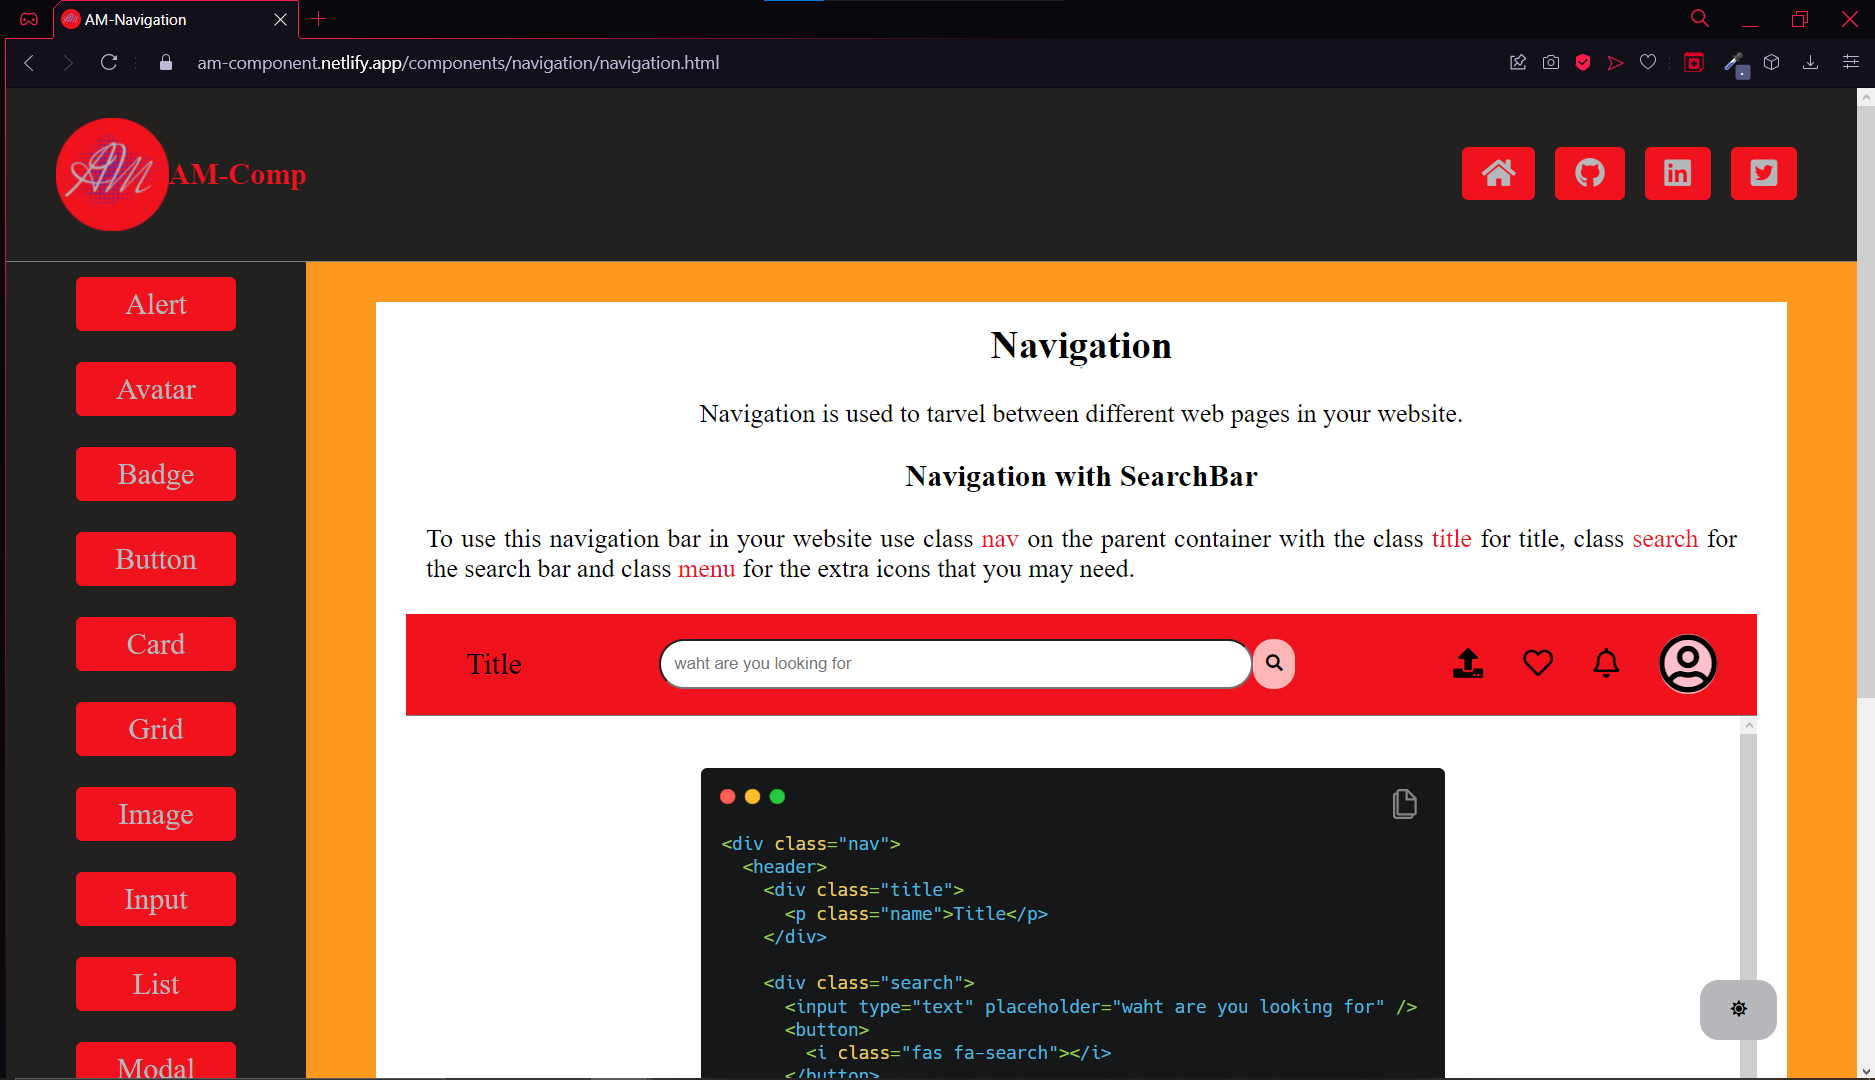This screenshot has width=1875, height=1080.
Task: Open the Twitter icon in the header
Action: (x=1763, y=173)
